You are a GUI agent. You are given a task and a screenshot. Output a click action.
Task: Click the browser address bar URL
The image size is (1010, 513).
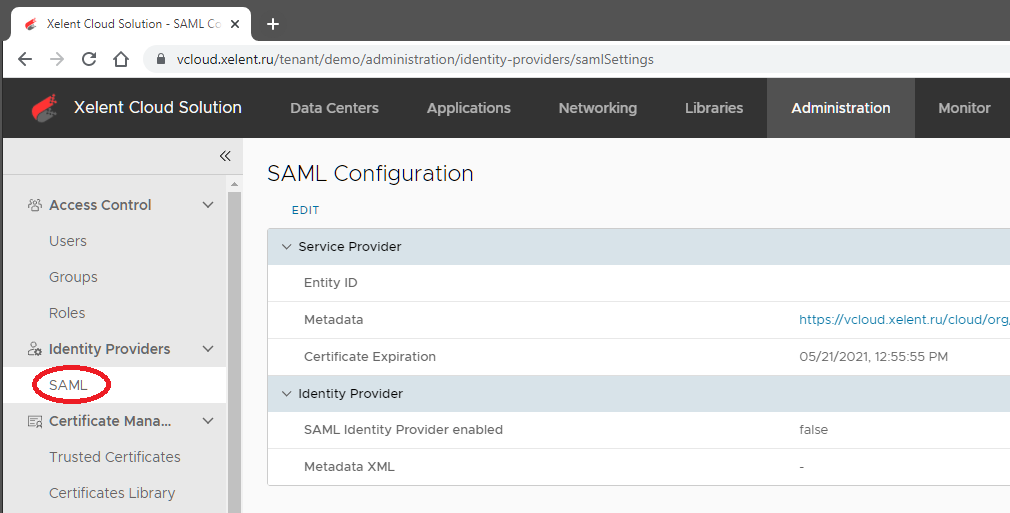415,59
